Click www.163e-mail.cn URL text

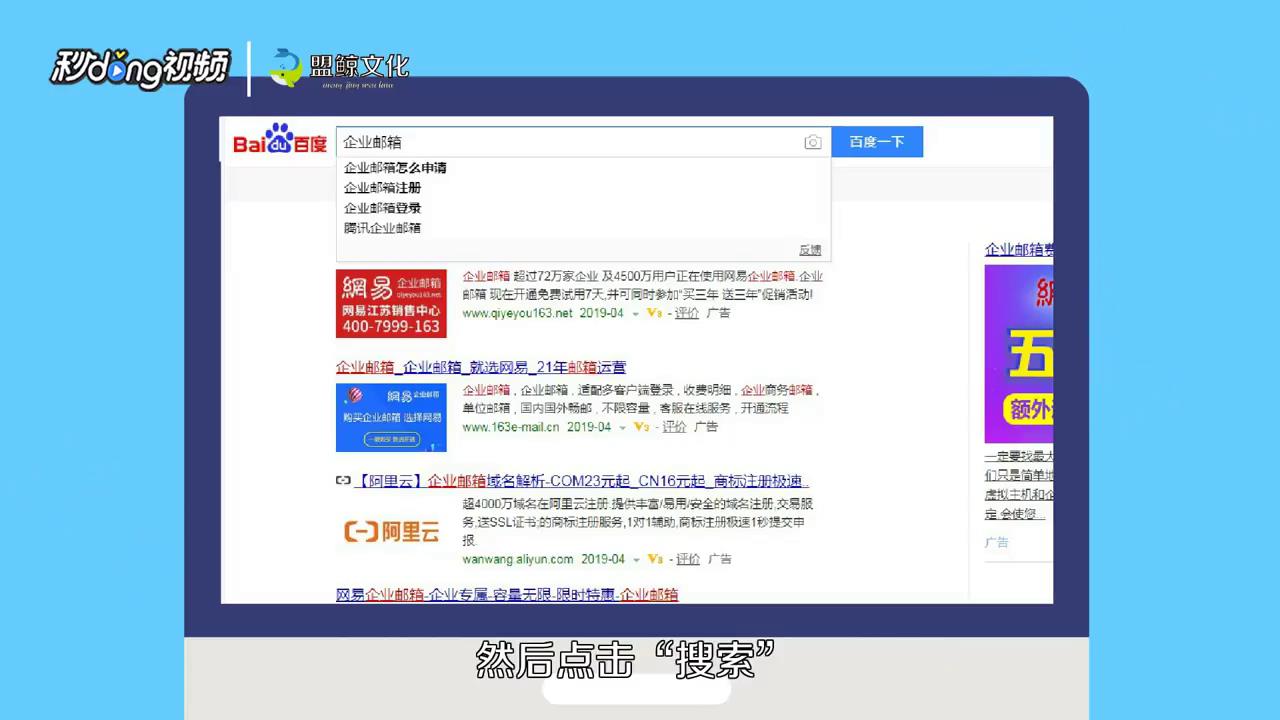pyautogui.click(x=510, y=427)
